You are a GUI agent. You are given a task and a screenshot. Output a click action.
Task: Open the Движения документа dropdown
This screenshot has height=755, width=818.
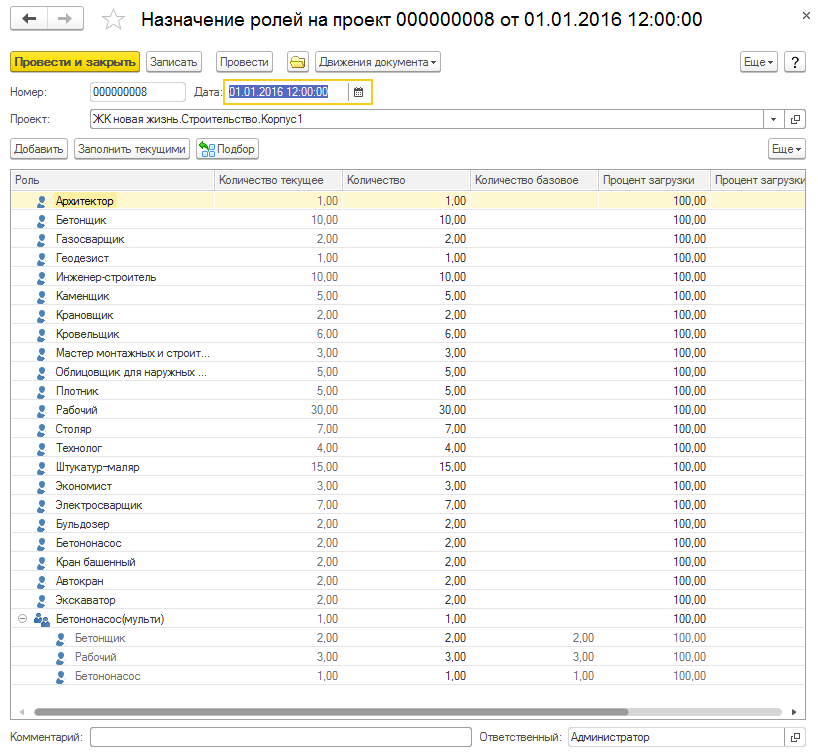coord(378,62)
